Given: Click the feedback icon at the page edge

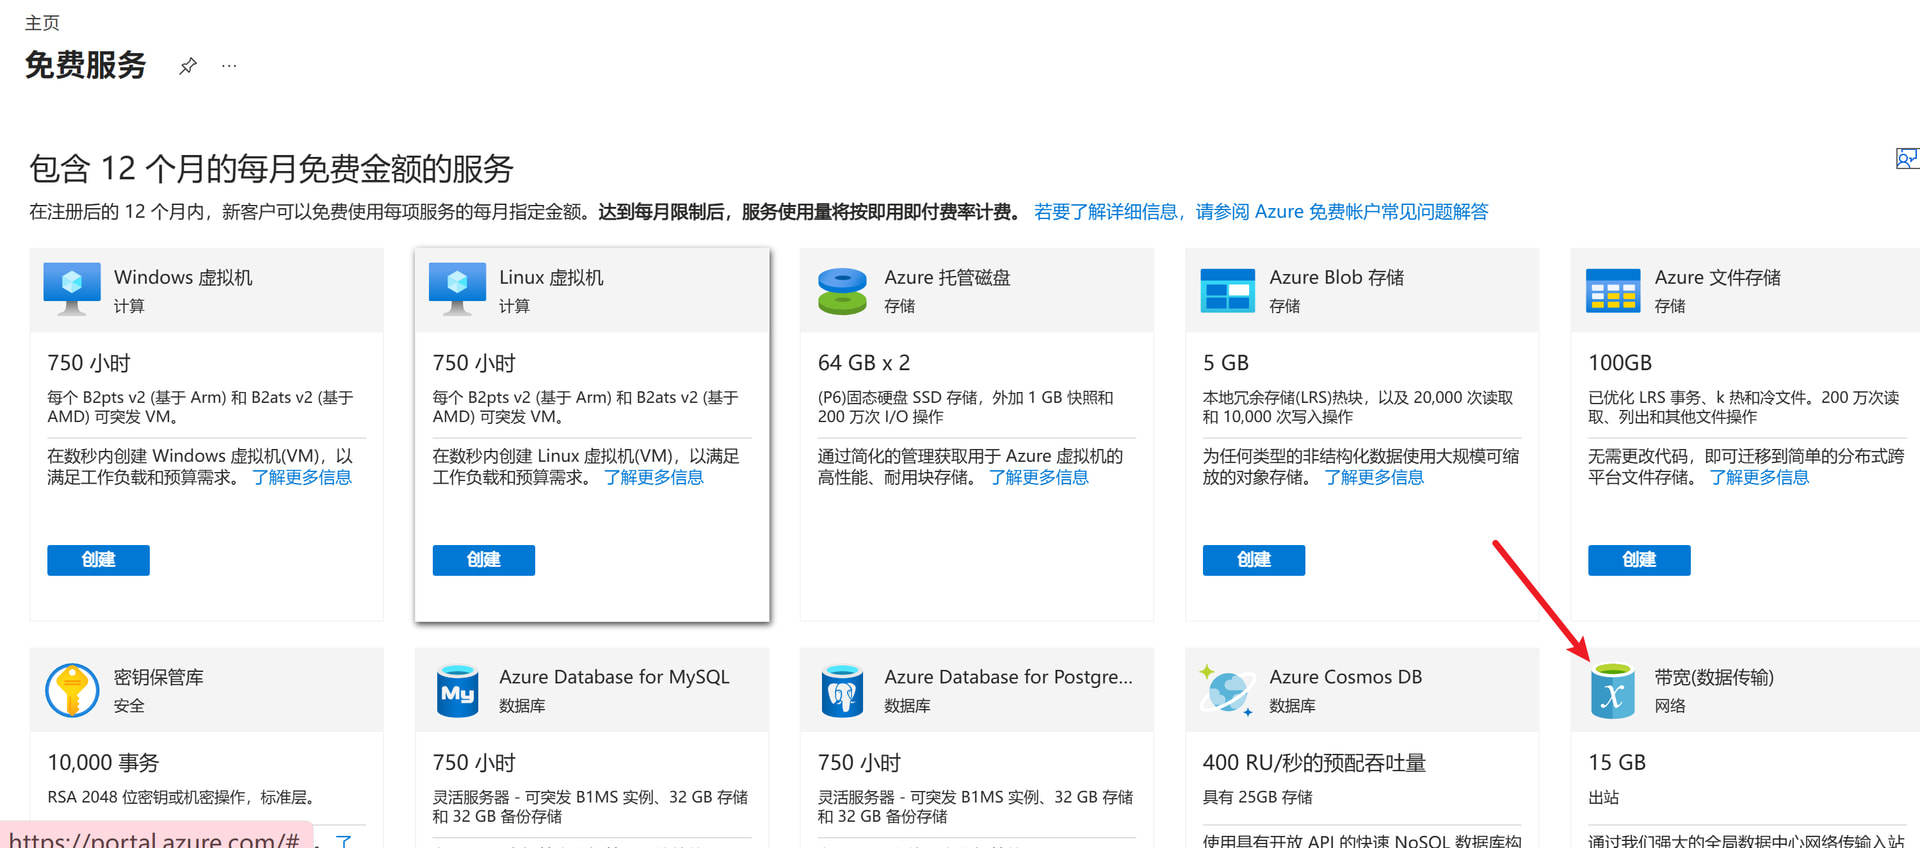Looking at the screenshot, I should 1907,159.
